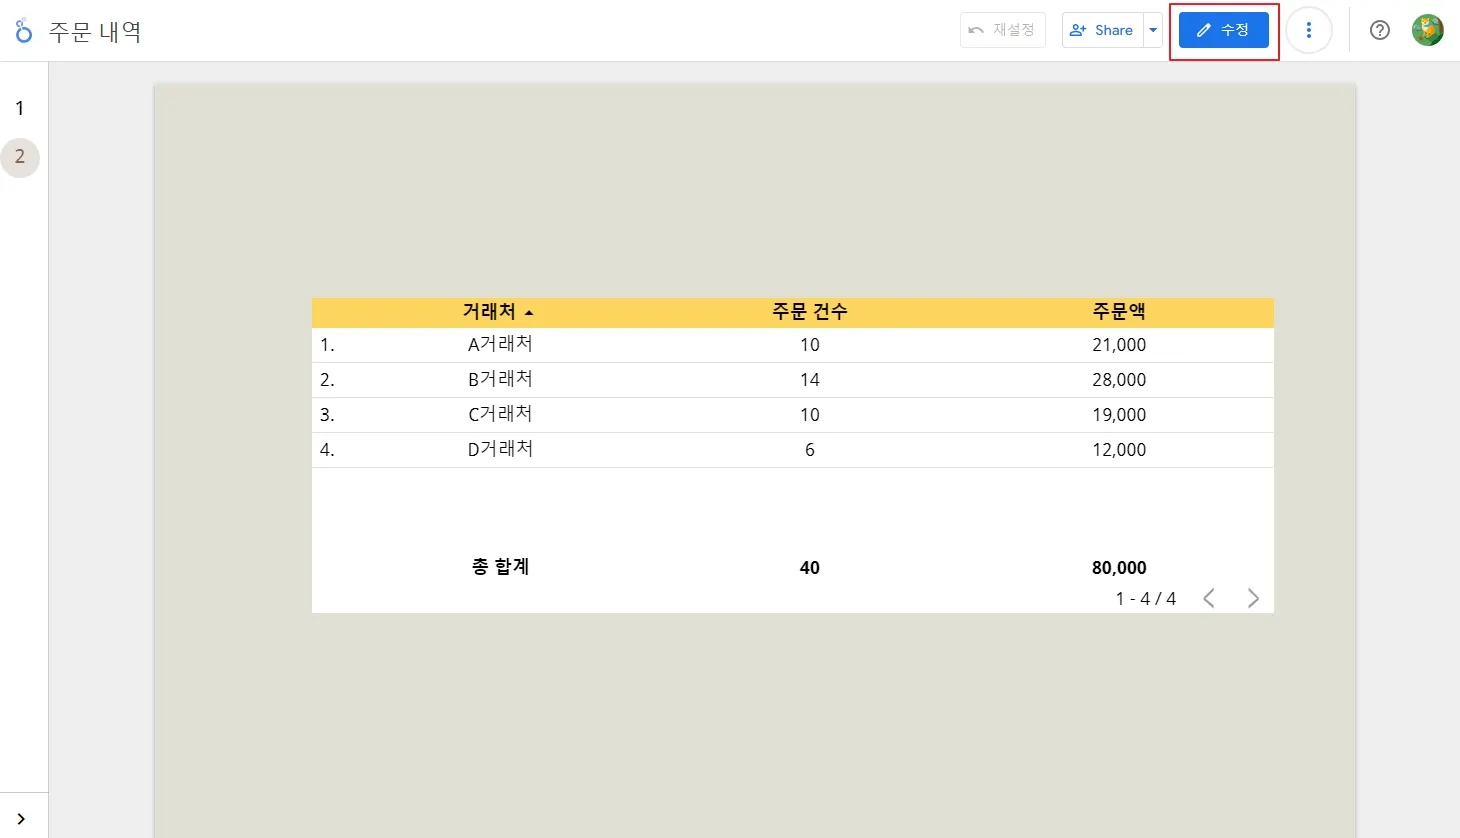This screenshot has width=1460, height=838.
Task: Click the 28,000 order amount cell
Action: tap(1119, 380)
